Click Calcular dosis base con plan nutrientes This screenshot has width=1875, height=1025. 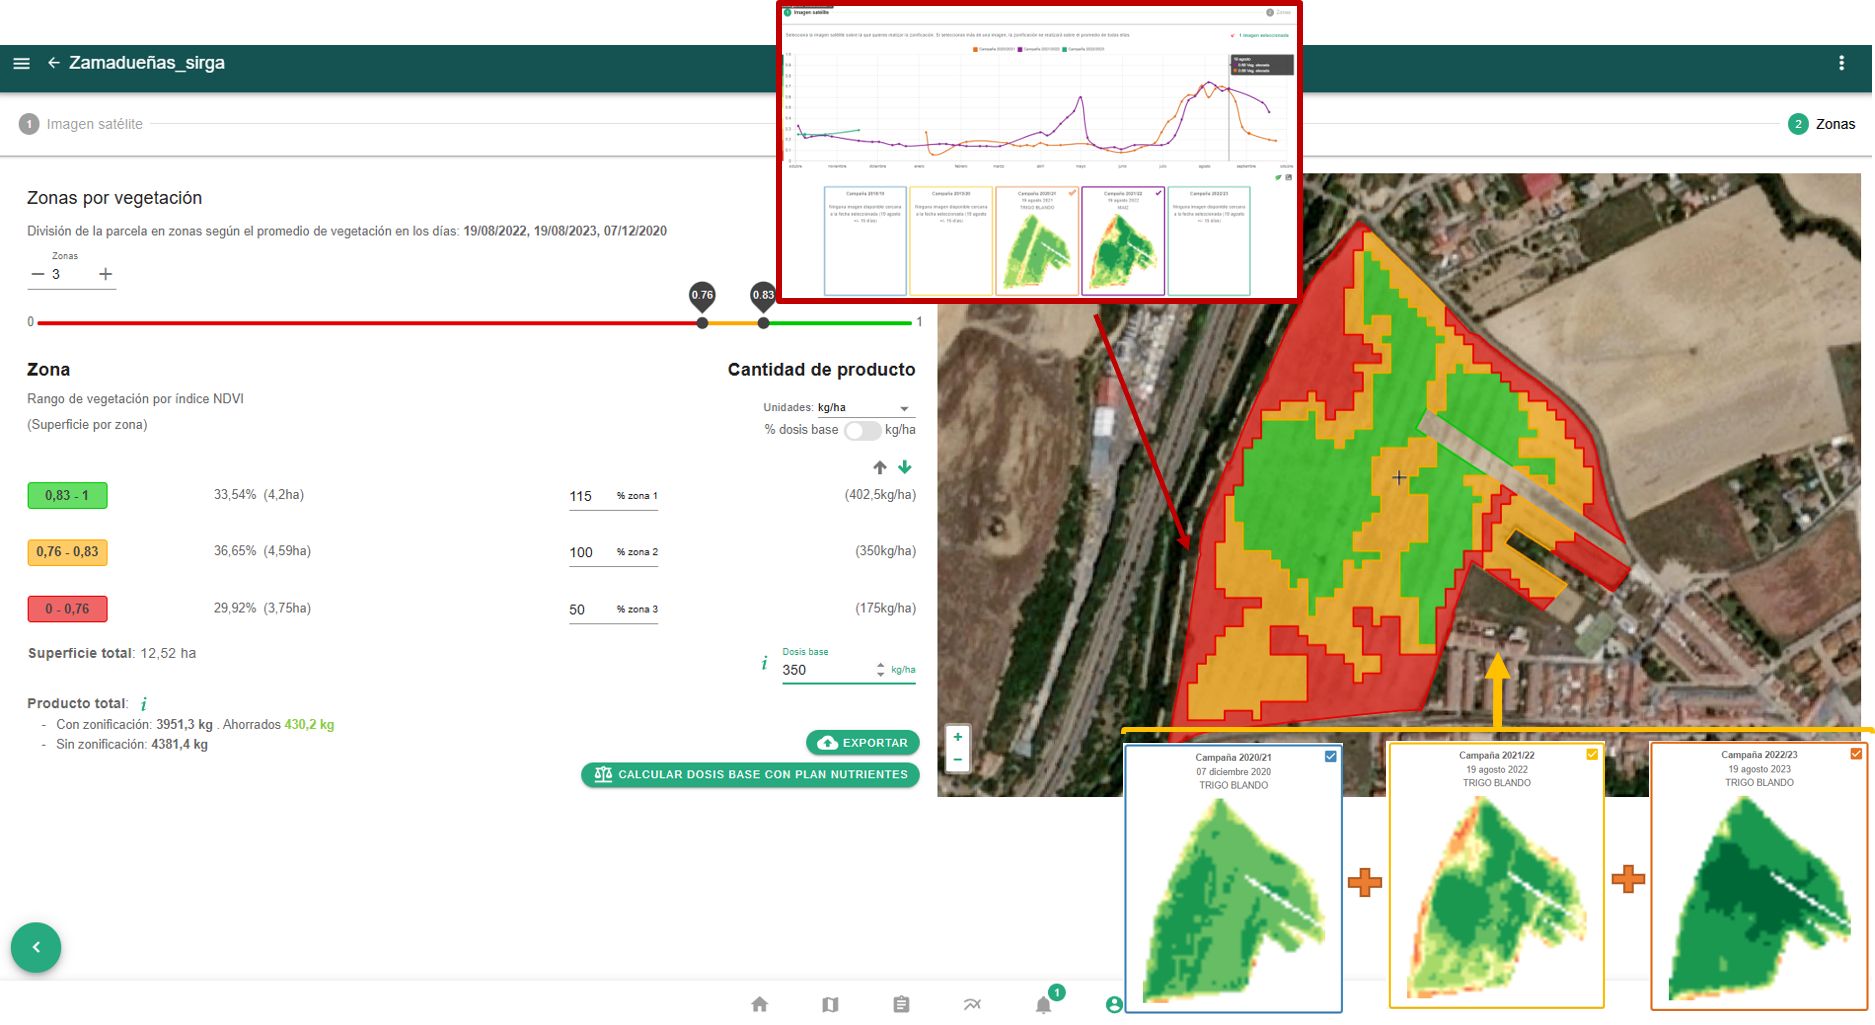pyautogui.click(x=750, y=775)
